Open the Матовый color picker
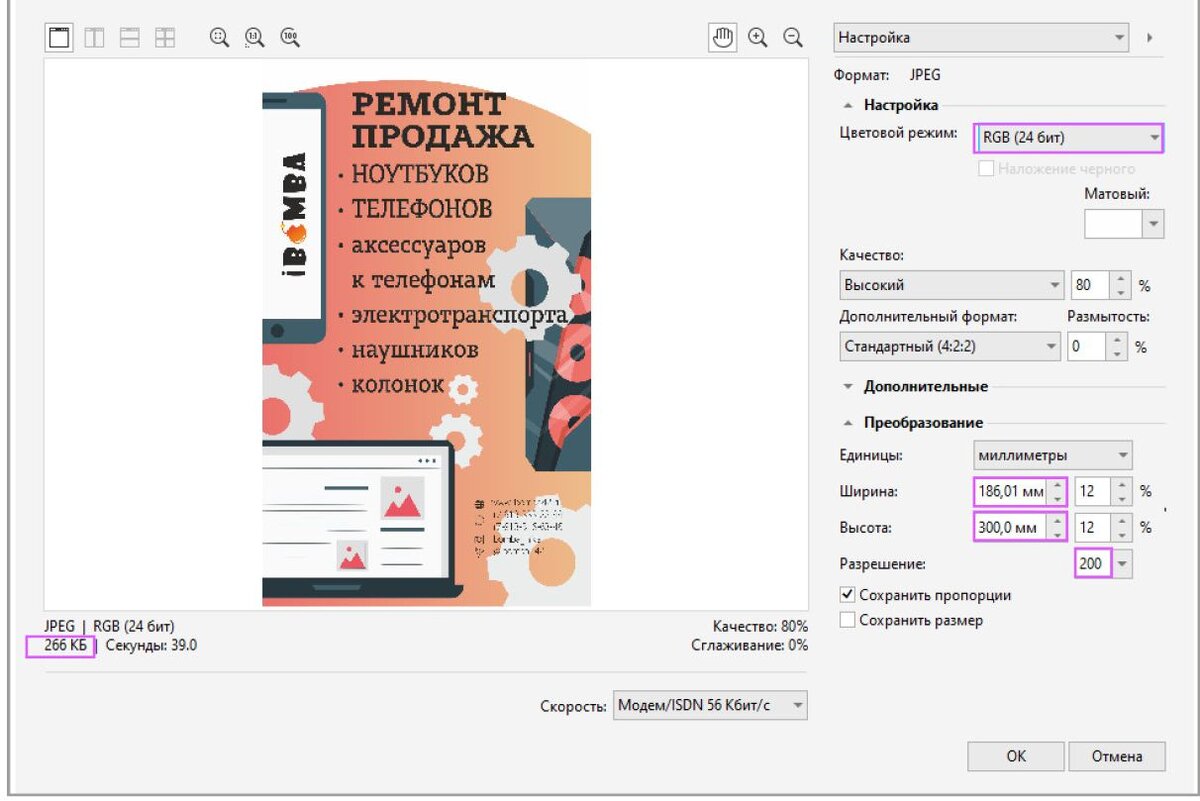Image resolution: width=1200 pixels, height=801 pixels. click(1124, 224)
